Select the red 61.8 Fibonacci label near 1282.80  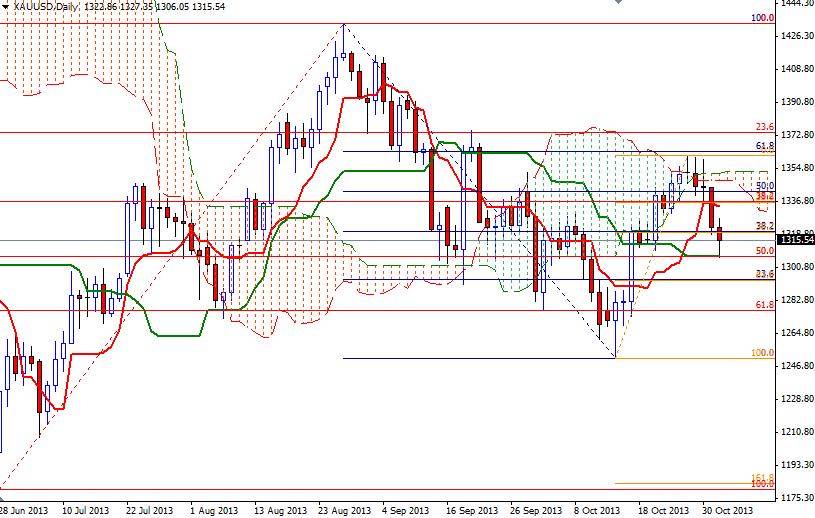765,304
